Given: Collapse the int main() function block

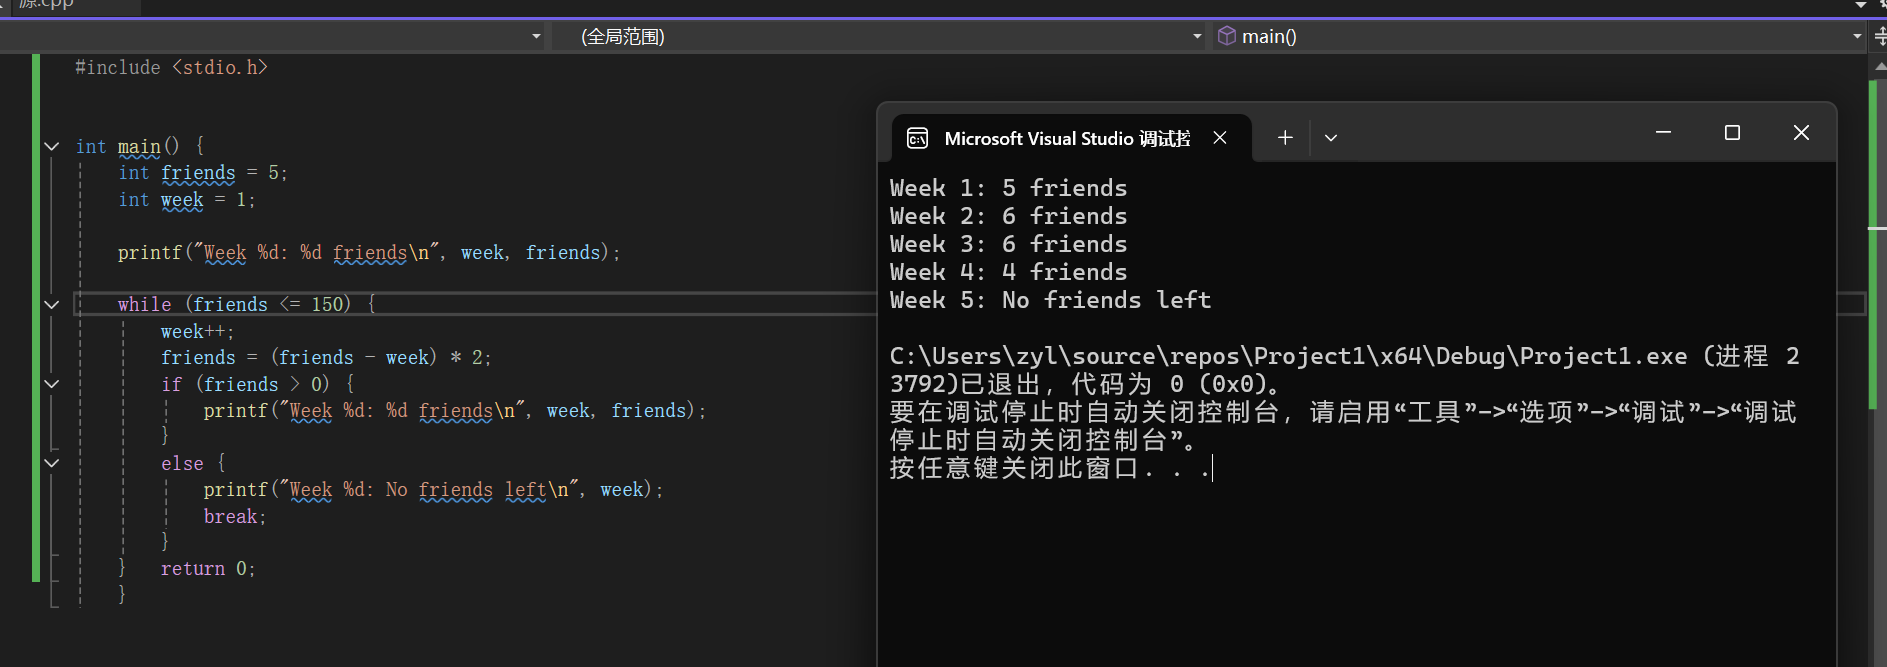Looking at the screenshot, I should pyautogui.click(x=52, y=147).
